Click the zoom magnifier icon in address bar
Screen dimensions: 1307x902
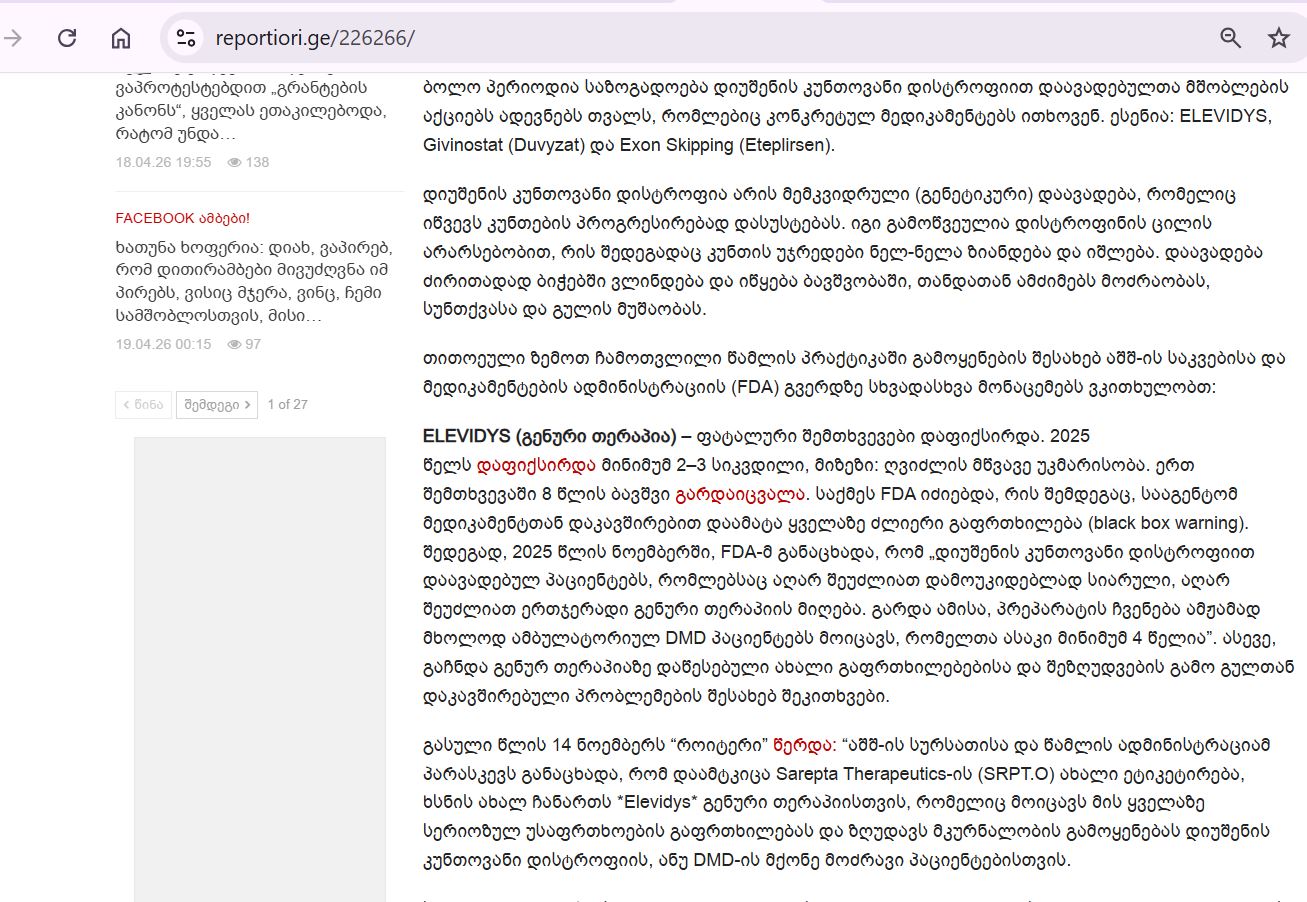1230,38
